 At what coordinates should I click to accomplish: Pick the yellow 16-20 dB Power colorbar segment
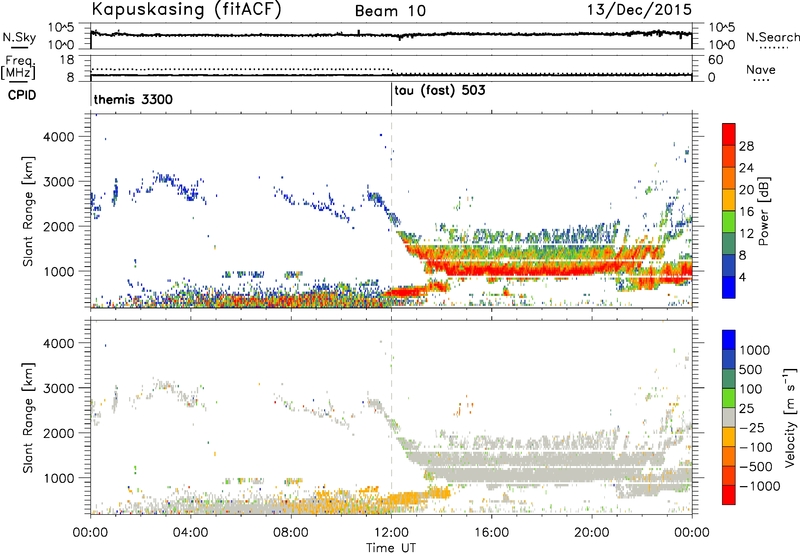[x=729, y=200]
